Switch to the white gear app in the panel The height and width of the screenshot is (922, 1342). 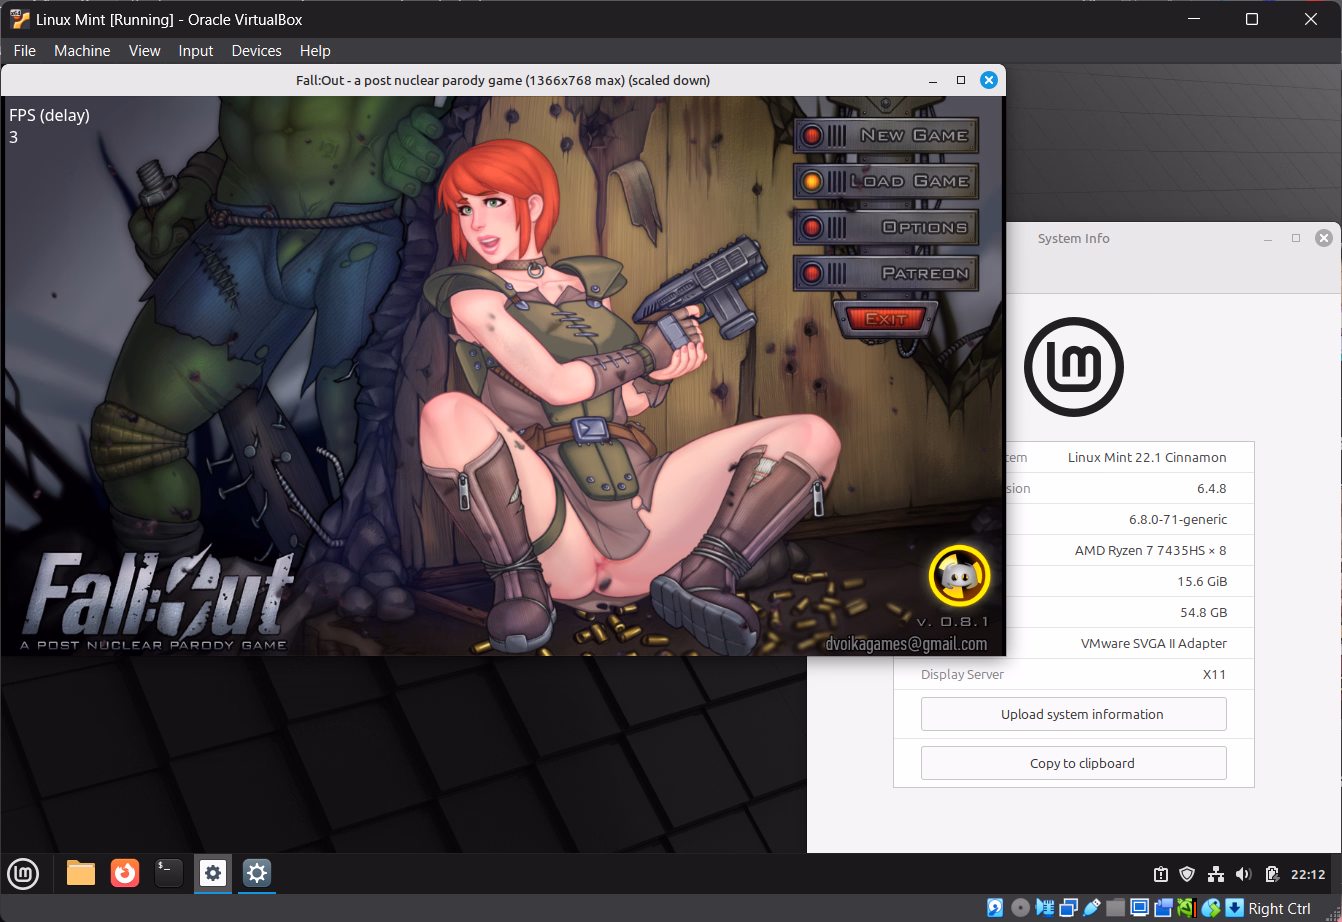[x=213, y=873]
